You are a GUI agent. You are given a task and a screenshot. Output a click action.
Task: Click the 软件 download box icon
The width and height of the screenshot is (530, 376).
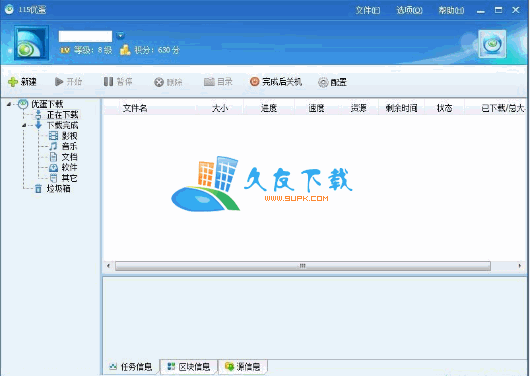(53, 167)
